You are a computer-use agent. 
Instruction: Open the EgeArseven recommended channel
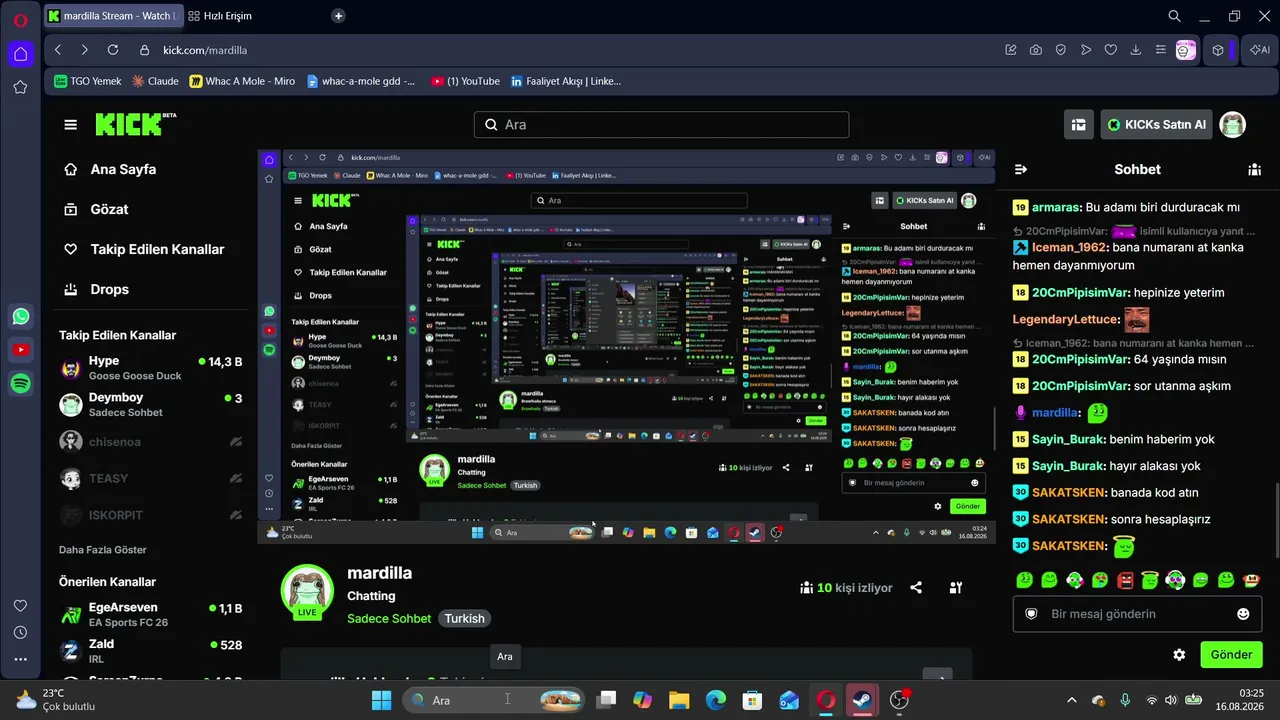pos(151,615)
